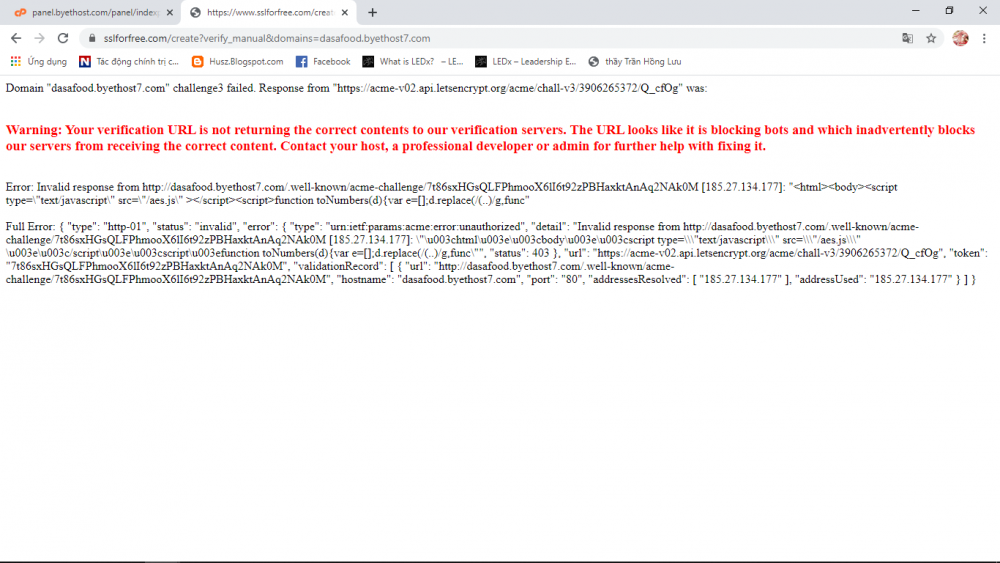
Task: Close the panel.byethost.com tab
Action: [x=170, y=12]
